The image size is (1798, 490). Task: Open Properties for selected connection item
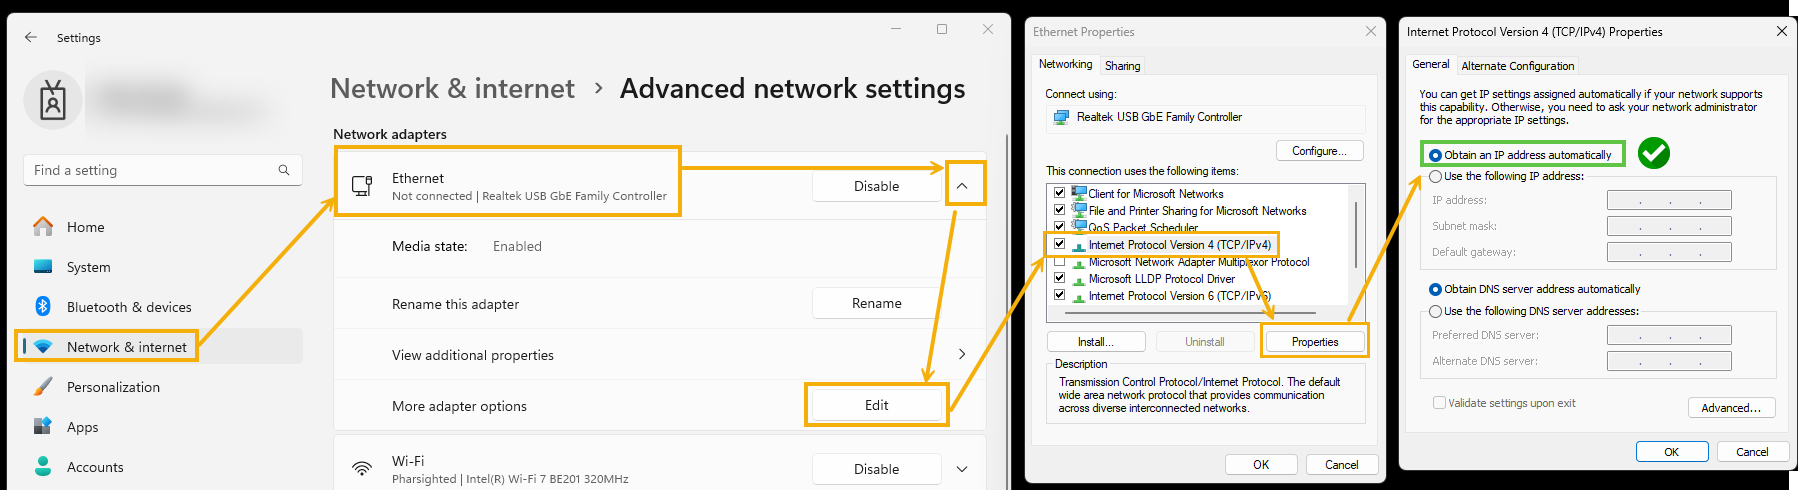coord(1315,342)
